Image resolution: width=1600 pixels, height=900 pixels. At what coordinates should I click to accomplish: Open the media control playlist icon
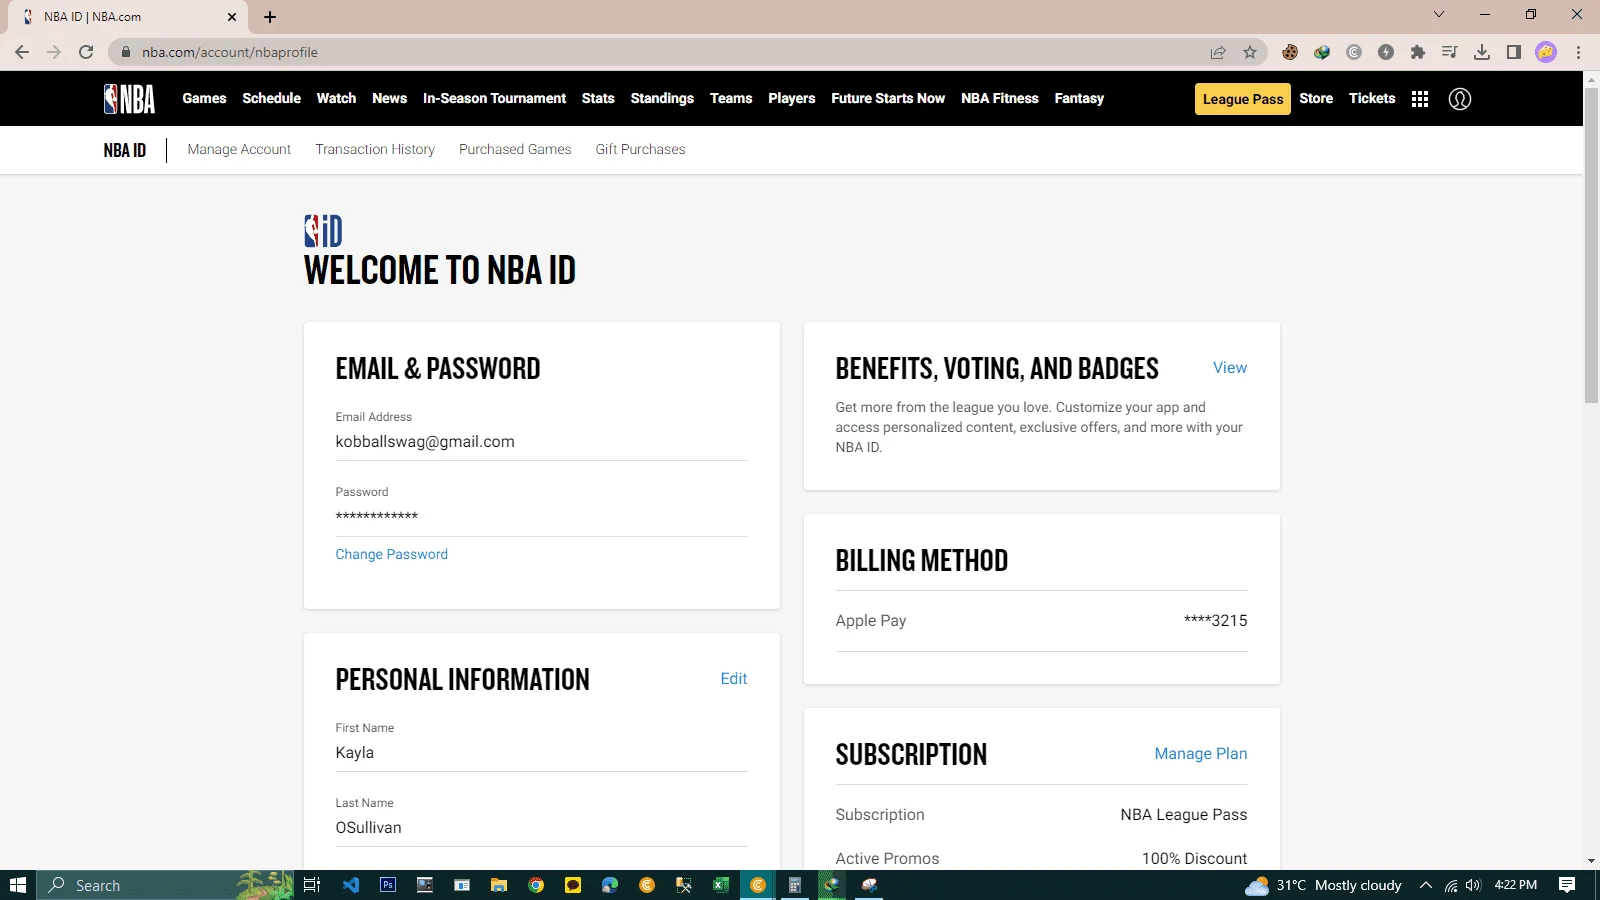tap(1450, 52)
